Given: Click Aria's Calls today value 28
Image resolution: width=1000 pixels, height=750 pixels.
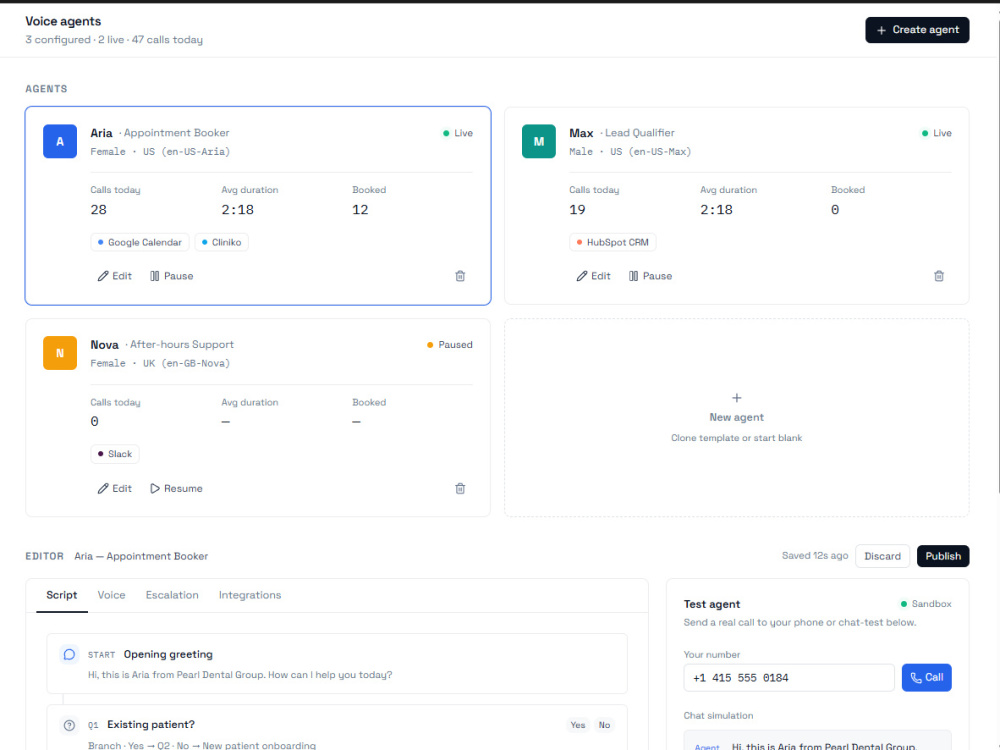Looking at the screenshot, I should pos(99,210).
